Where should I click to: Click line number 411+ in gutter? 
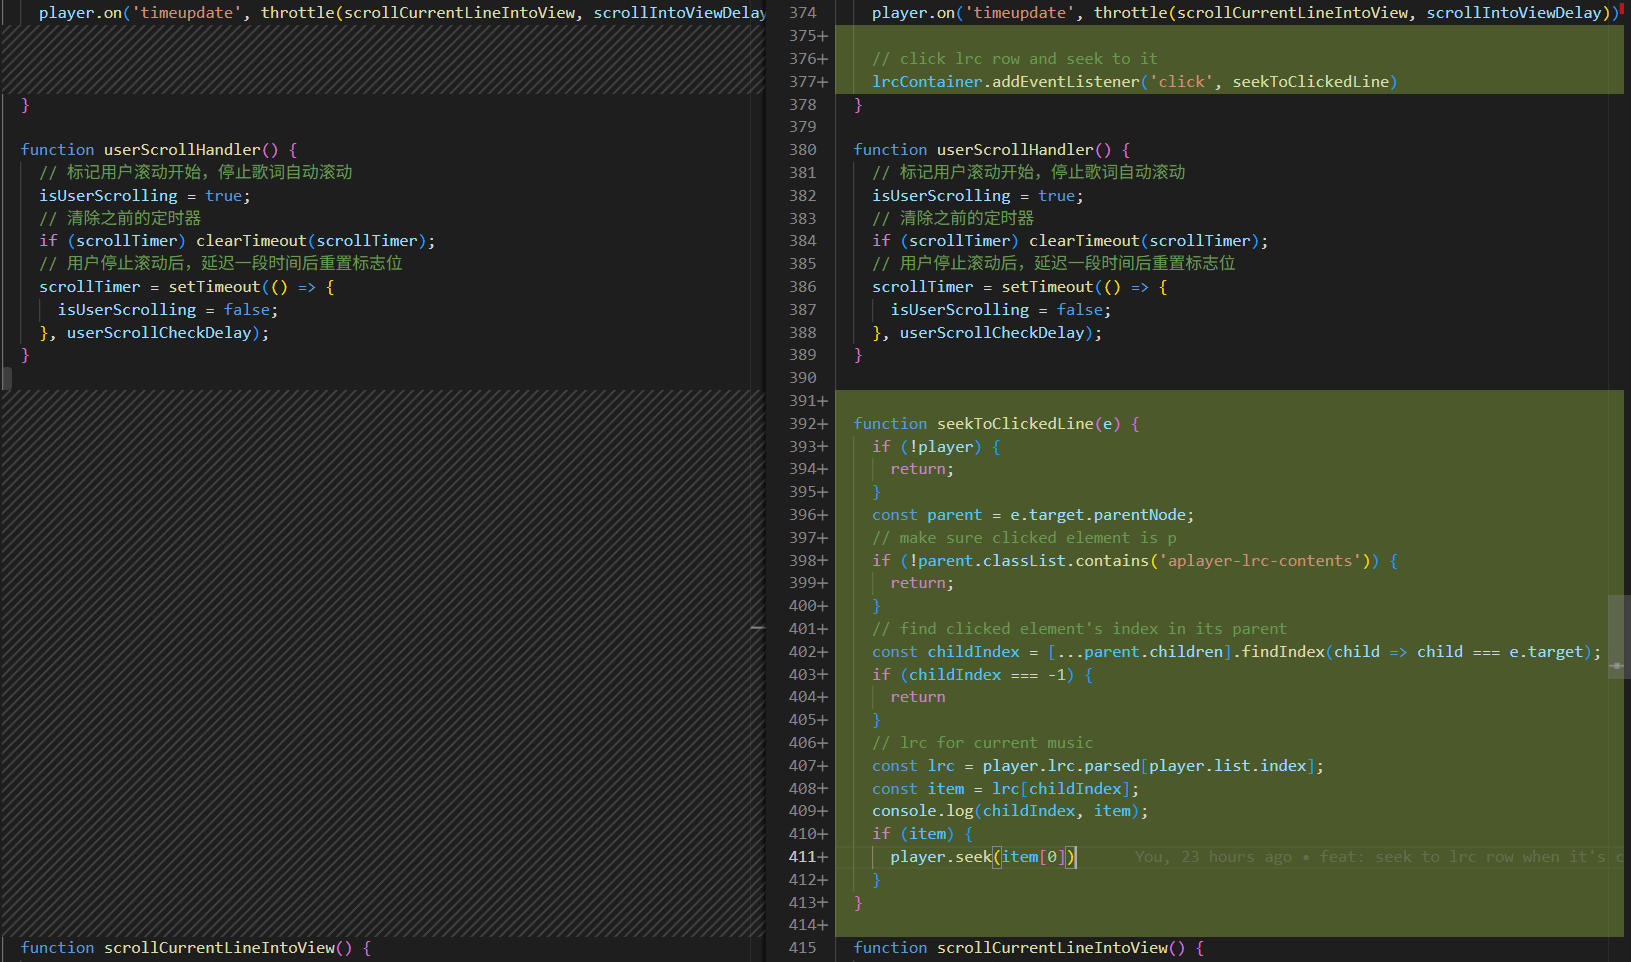pos(808,857)
